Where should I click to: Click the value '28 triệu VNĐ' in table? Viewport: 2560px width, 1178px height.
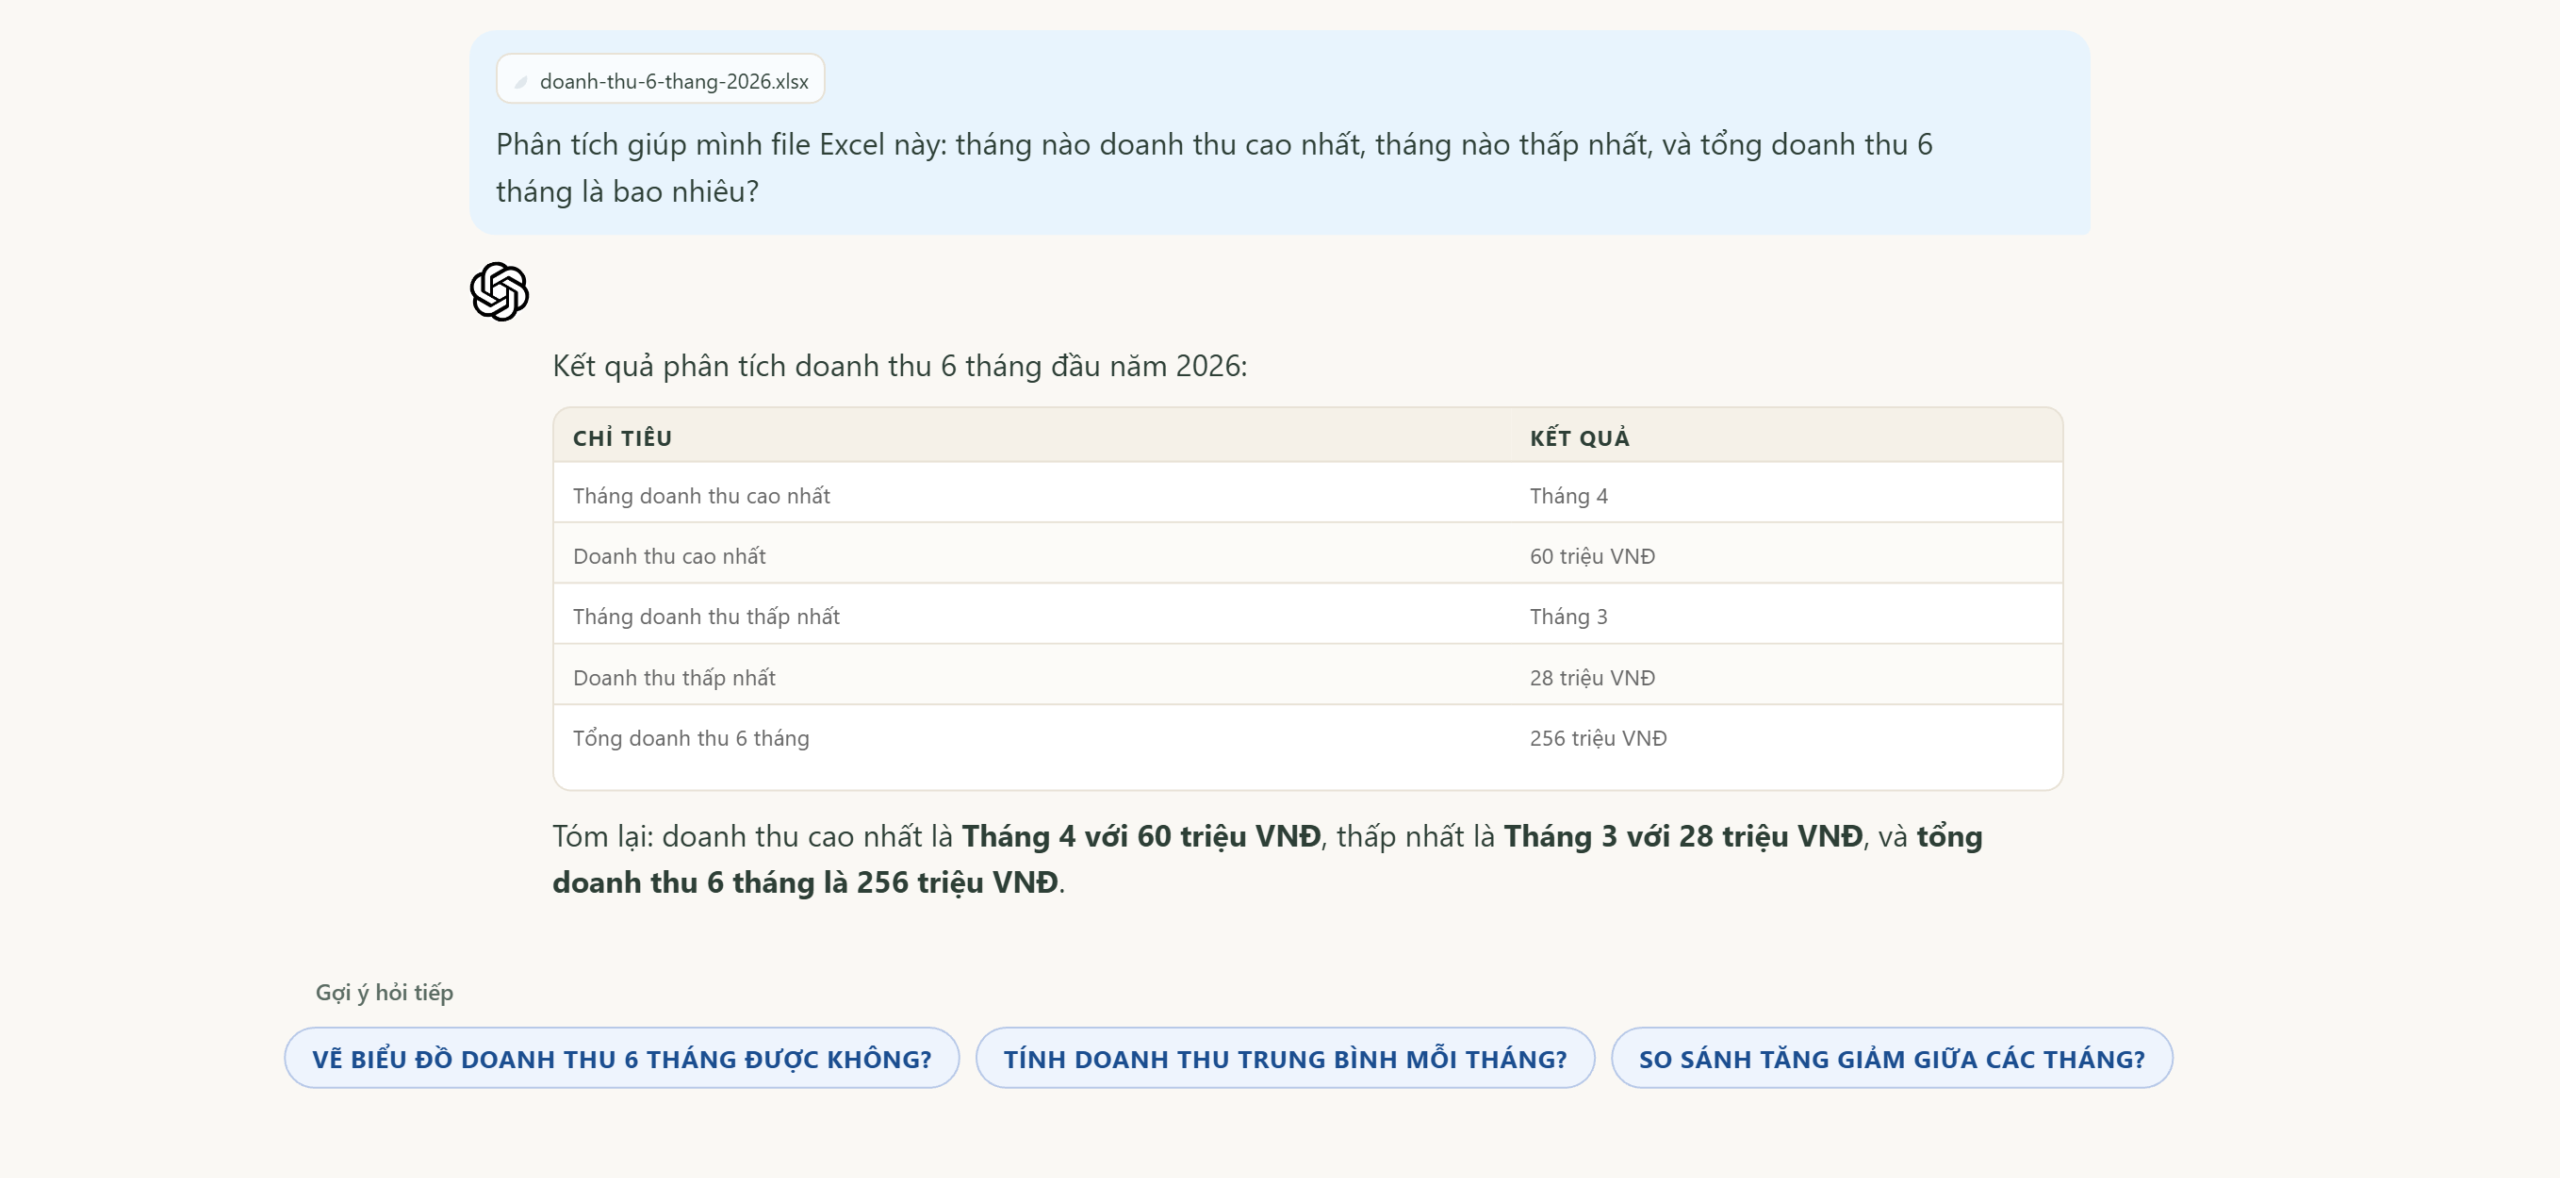pos(1592,678)
